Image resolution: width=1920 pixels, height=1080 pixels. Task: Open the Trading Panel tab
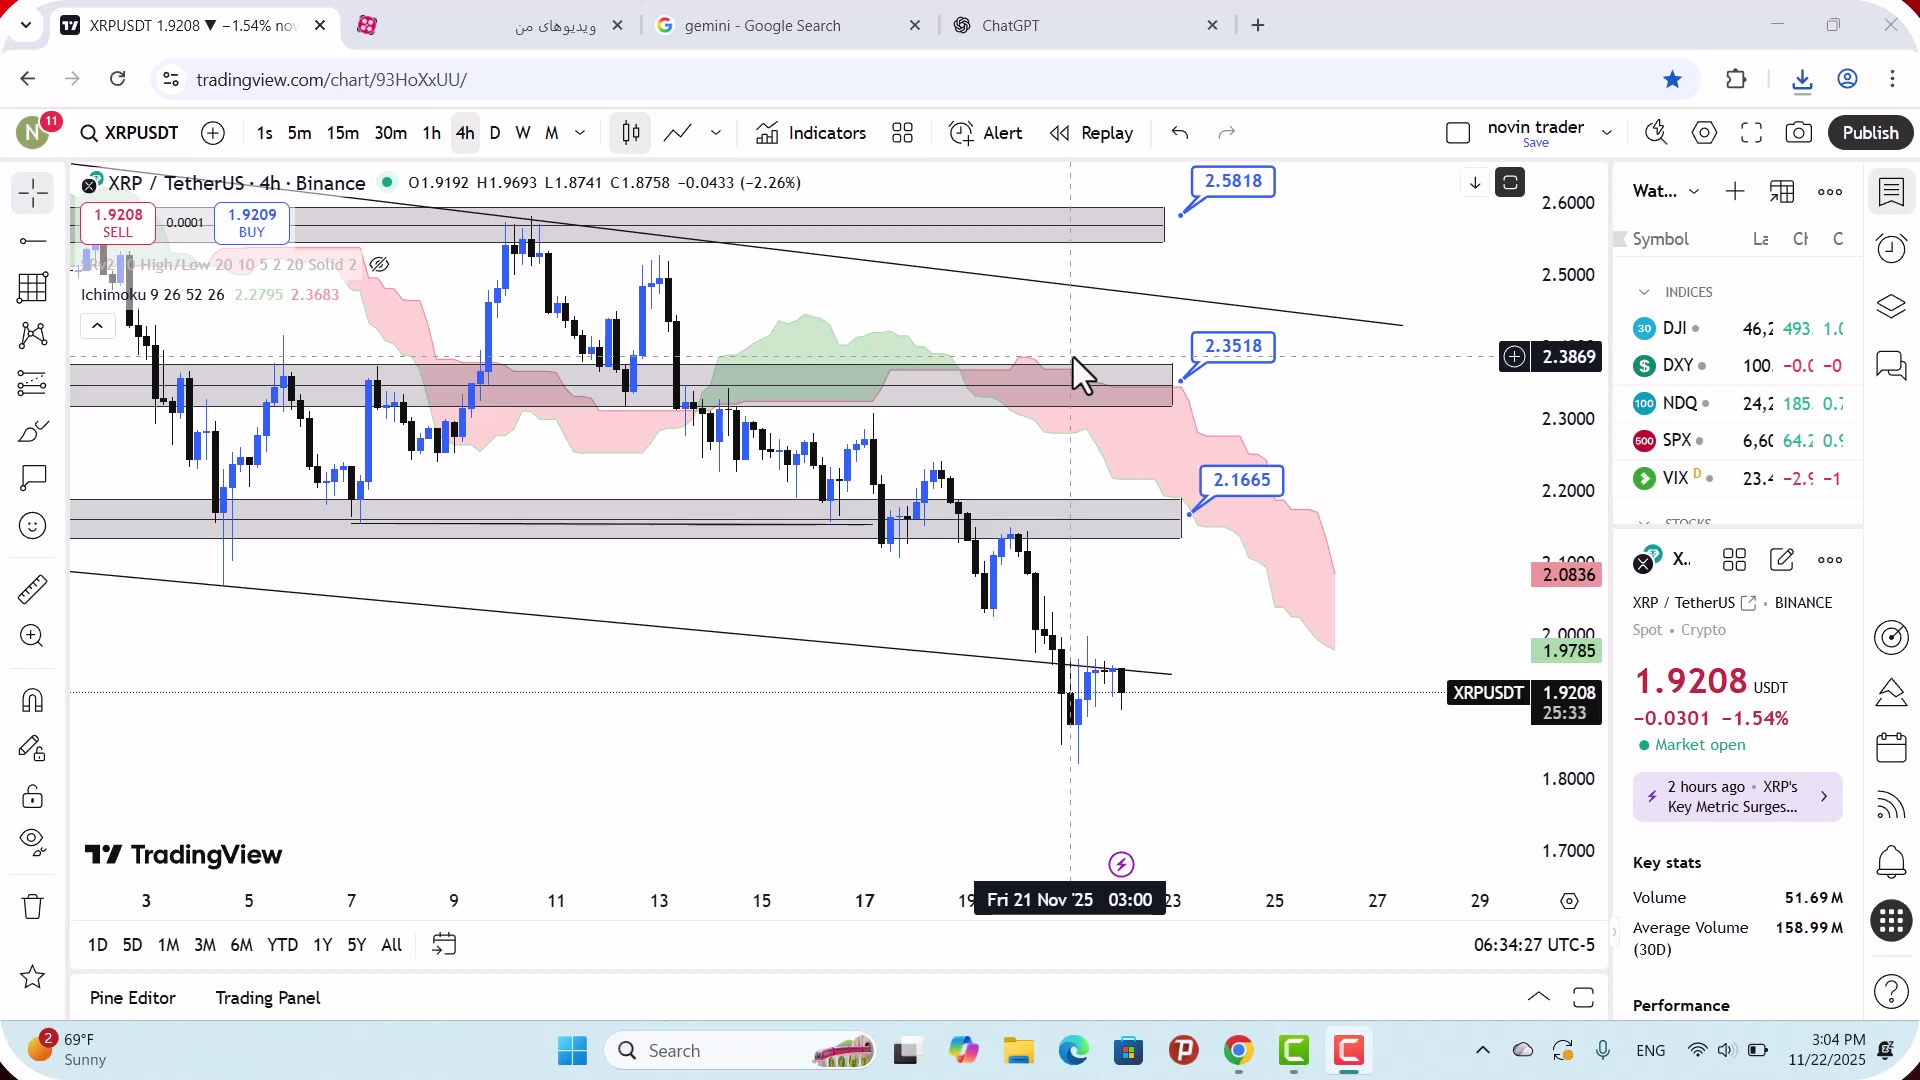tap(268, 998)
